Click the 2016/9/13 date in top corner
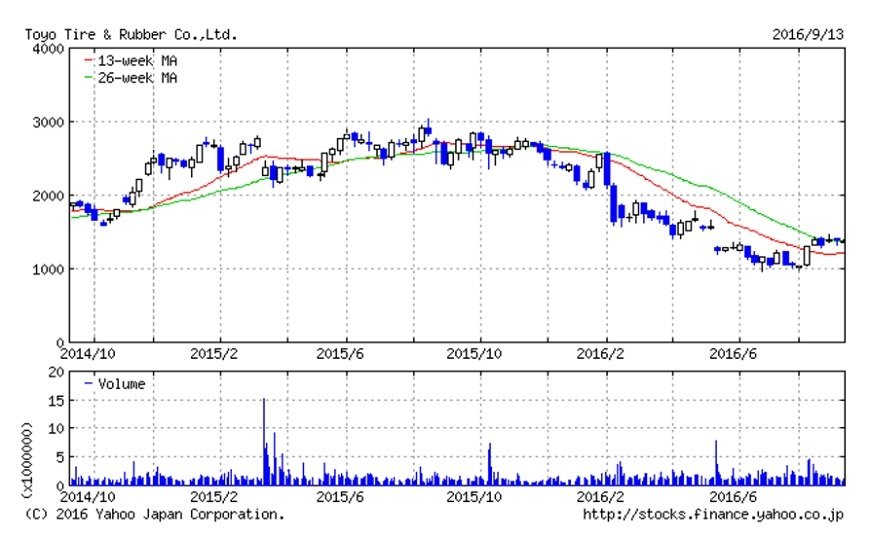The width and height of the screenshot is (870, 537). (808, 35)
